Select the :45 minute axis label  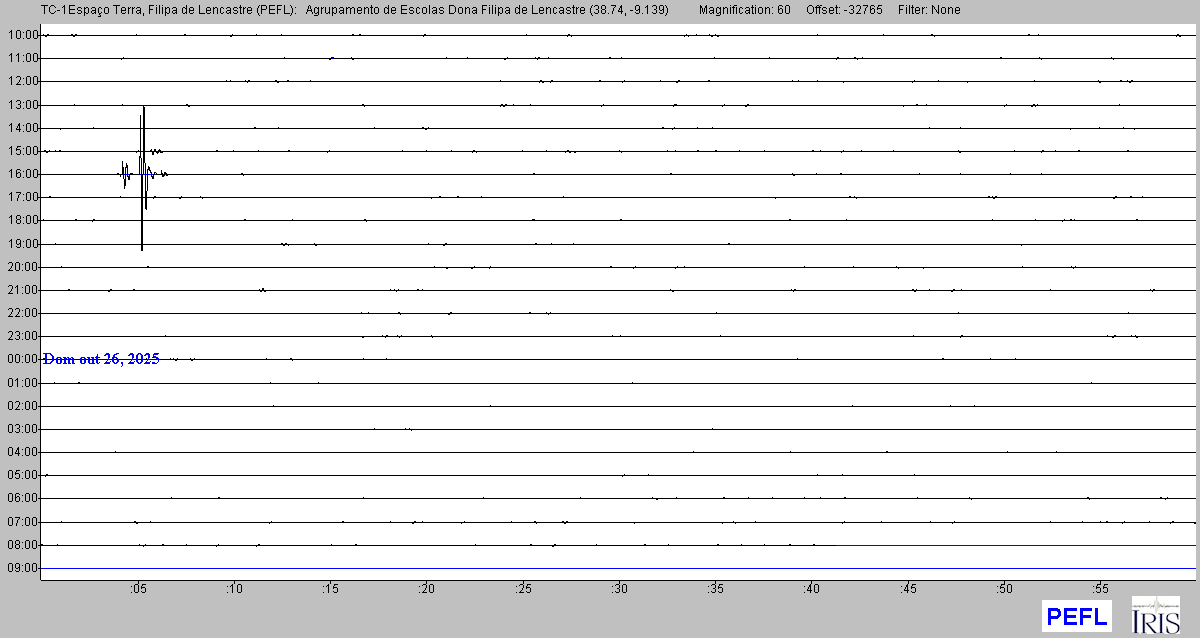(908, 588)
